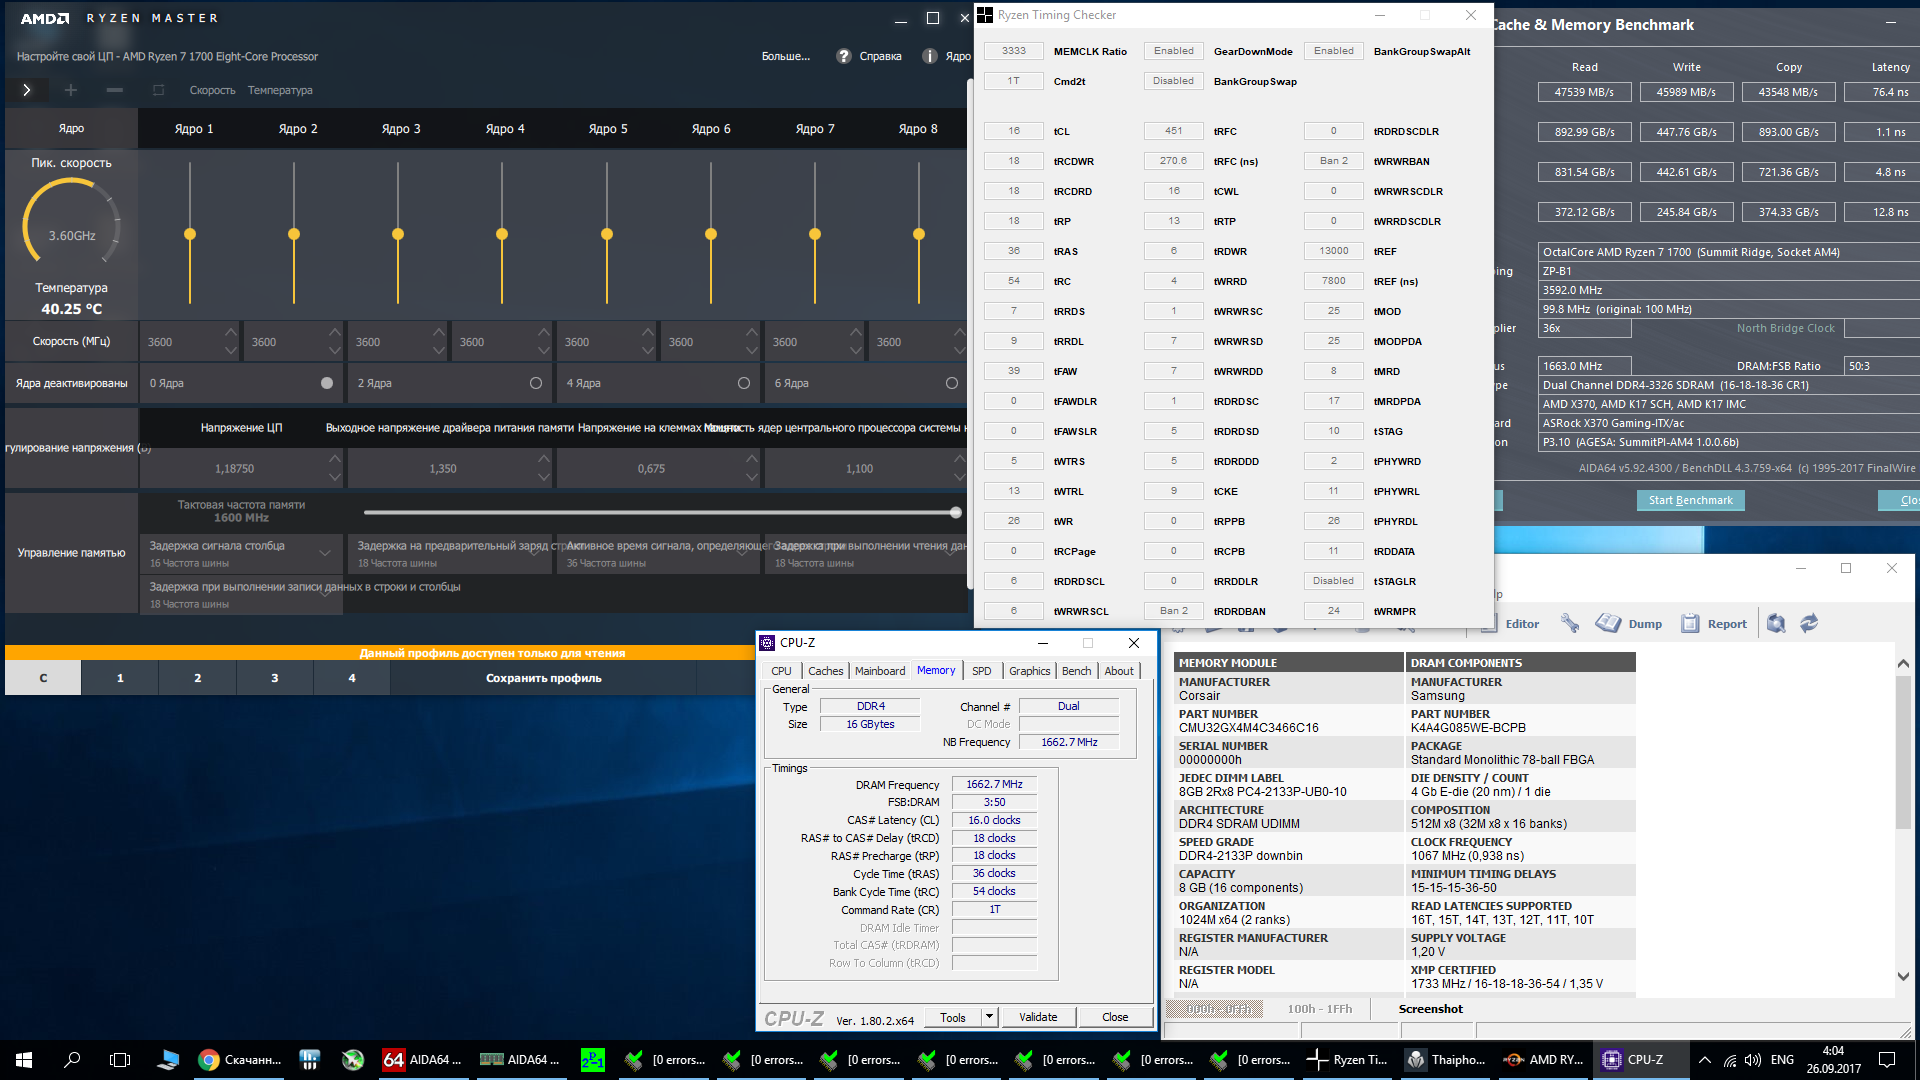Expand the Ryzen Master side panel chevron
This screenshot has height=1080, width=1920.
27,90
